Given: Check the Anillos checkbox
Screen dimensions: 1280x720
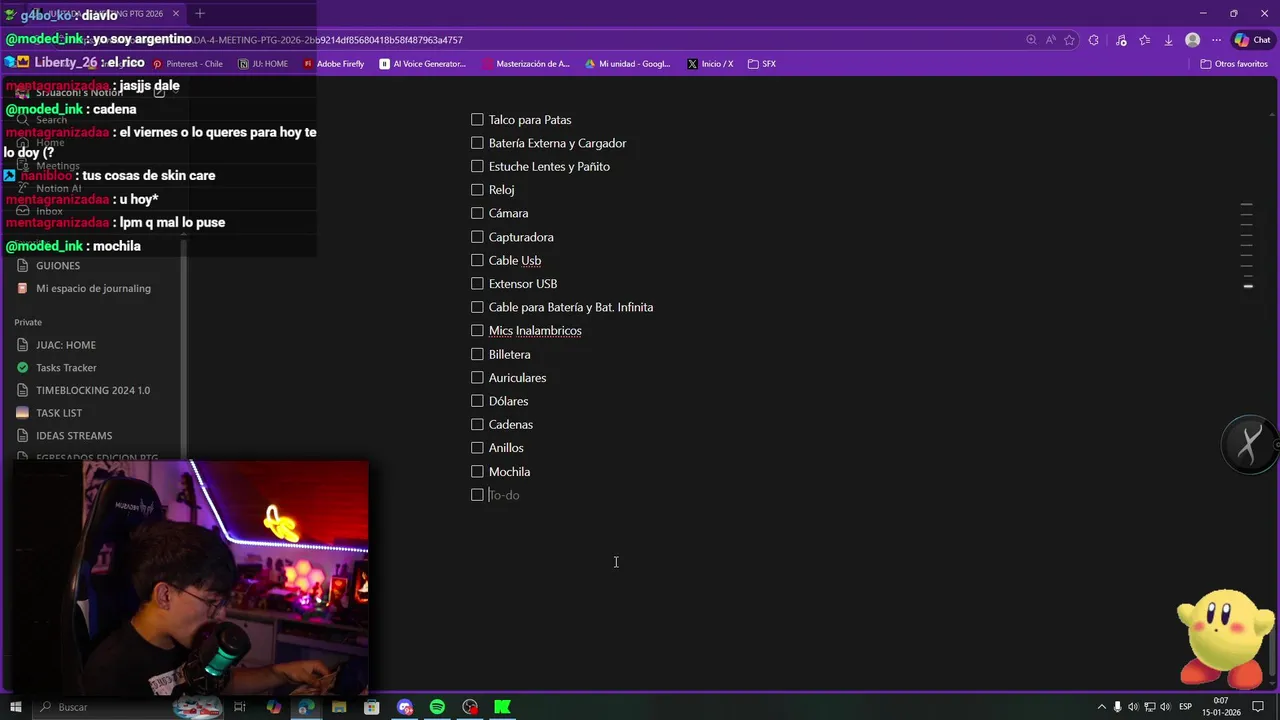Looking at the screenshot, I should click(x=477, y=448).
